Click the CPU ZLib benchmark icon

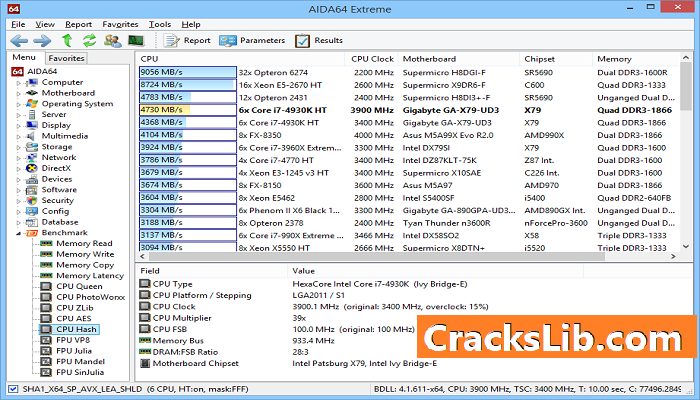[46, 308]
